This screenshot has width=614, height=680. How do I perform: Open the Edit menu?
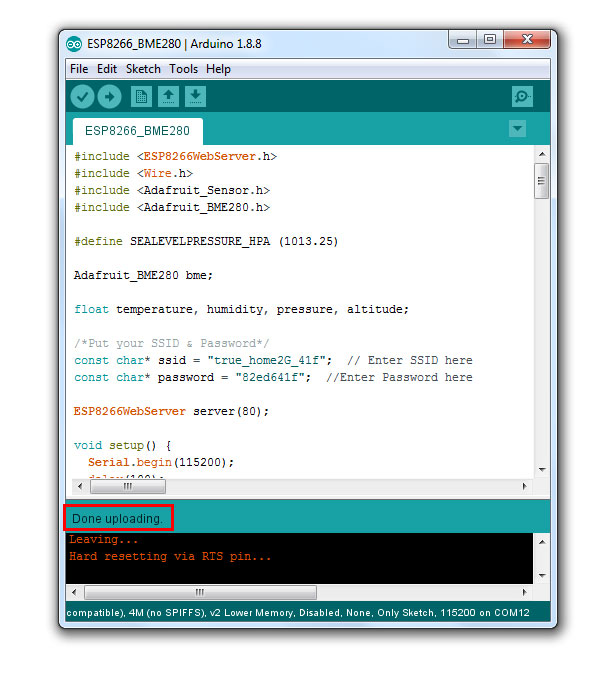click(107, 69)
